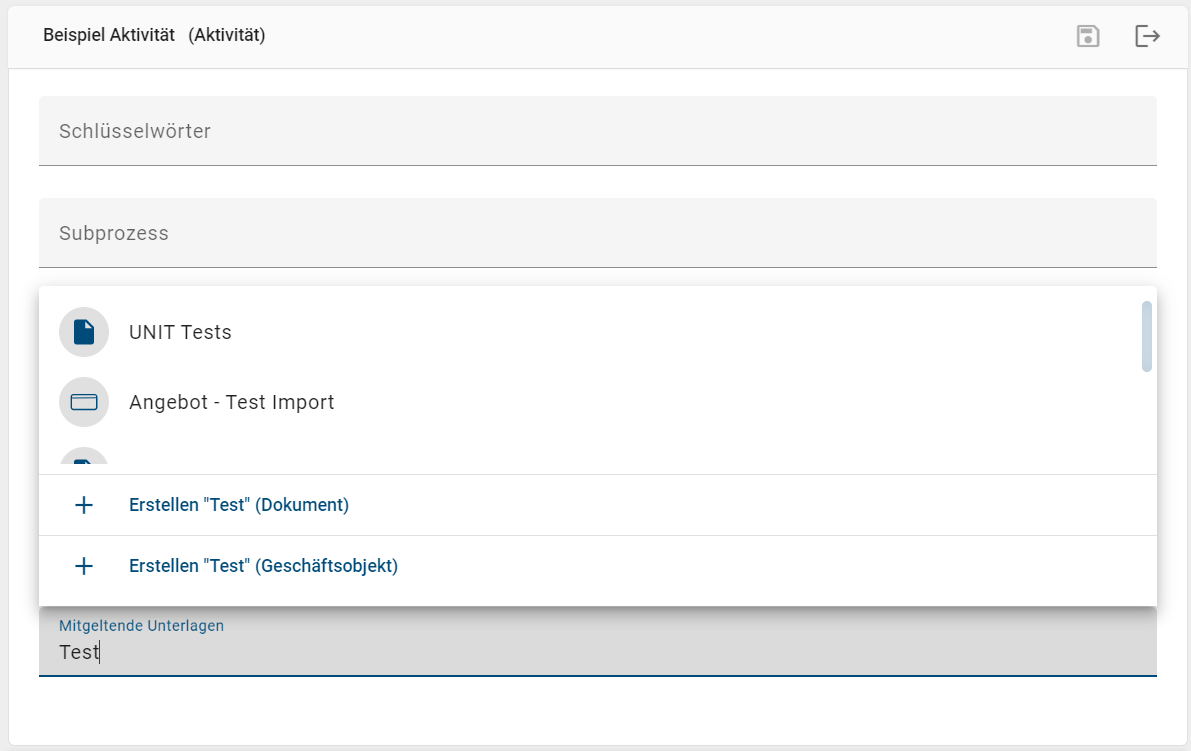This screenshot has height=751, width=1191.
Task: Click into Mitgeltende Unterlagen input with "Test"
Action: tap(597, 652)
